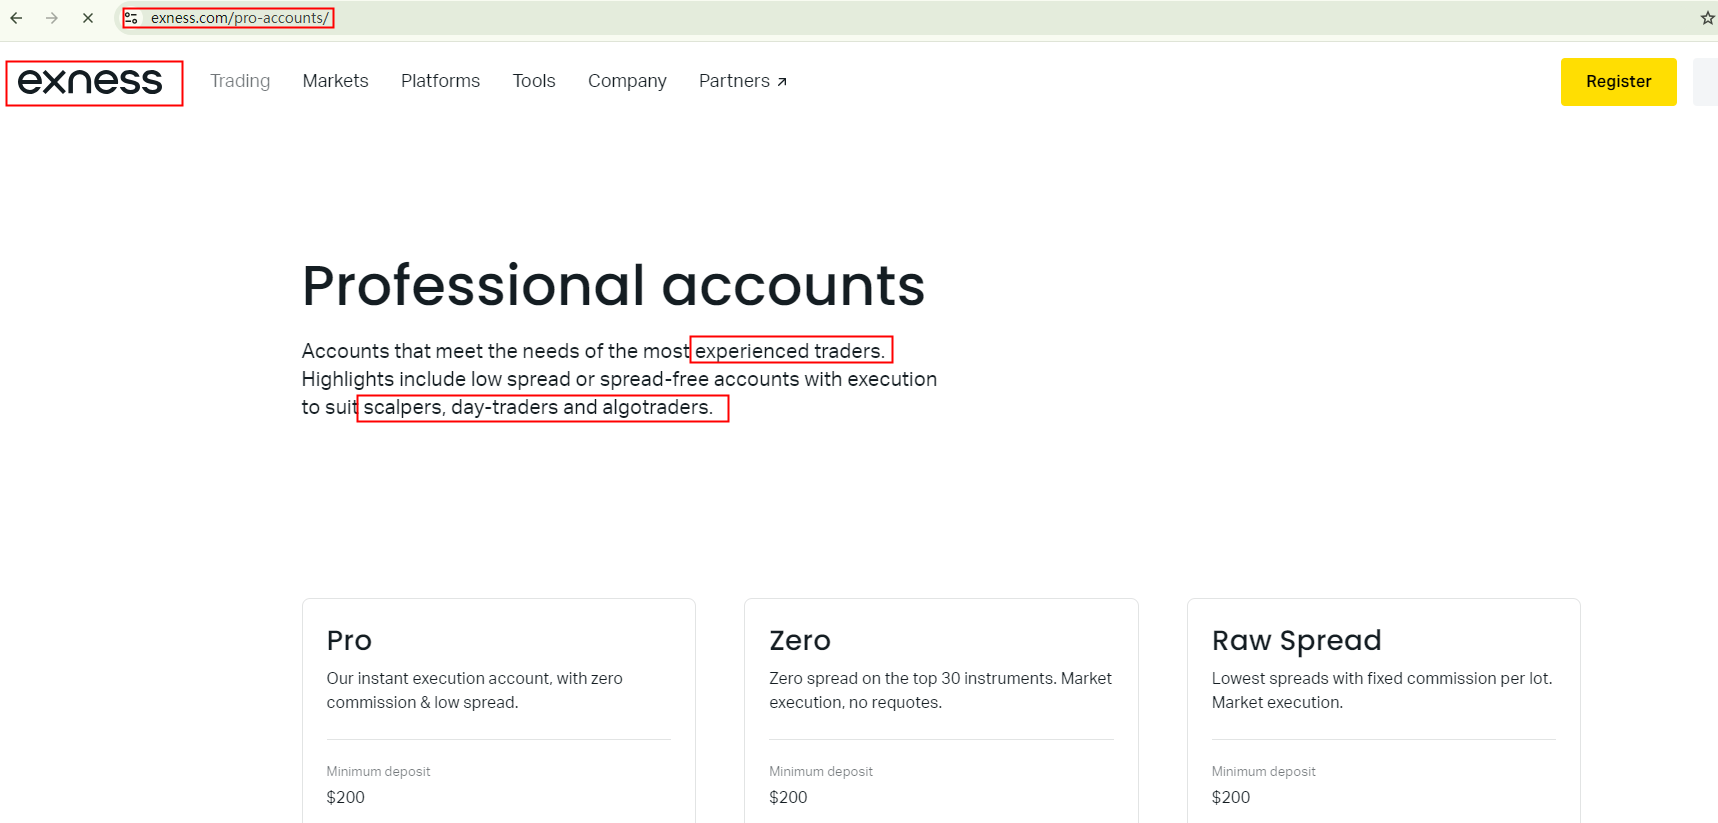Image resolution: width=1718 pixels, height=823 pixels.
Task: Click the browser back arrow
Action: tap(16, 18)
